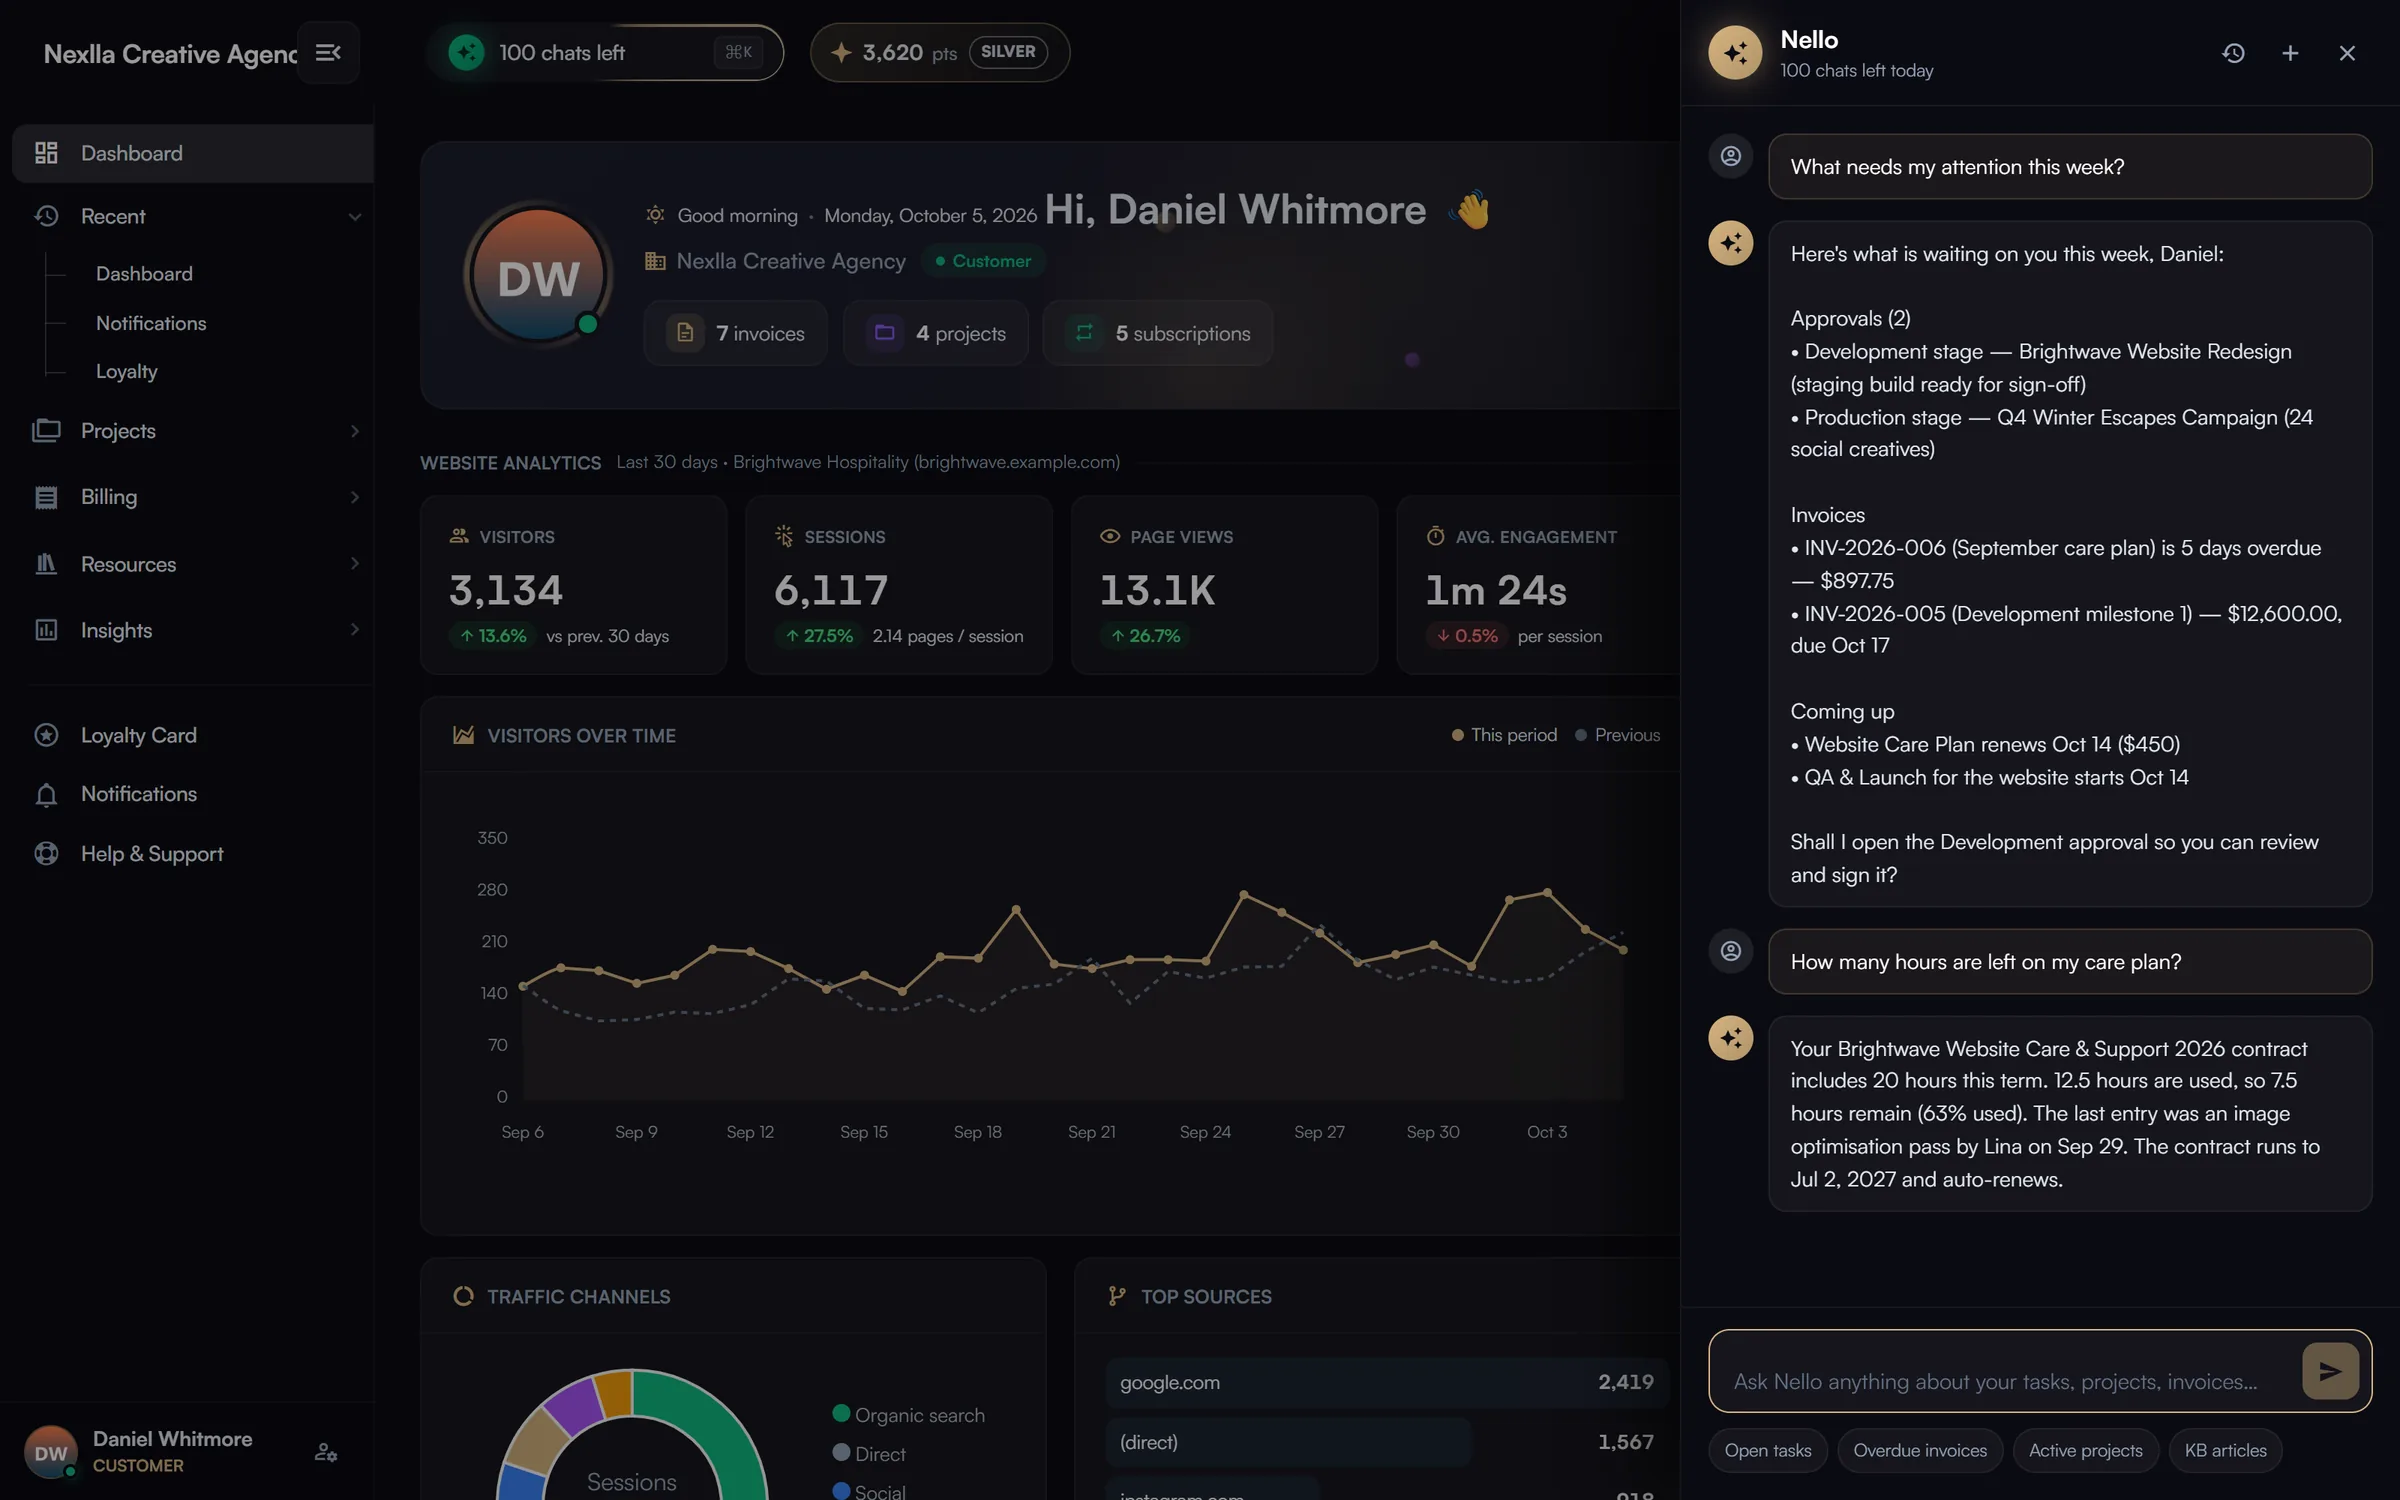Image resolution: width=2400 pixels, height=1500 pixels.
Task: Click Open tasks suggestion chip
Action: [1767, 1450]
